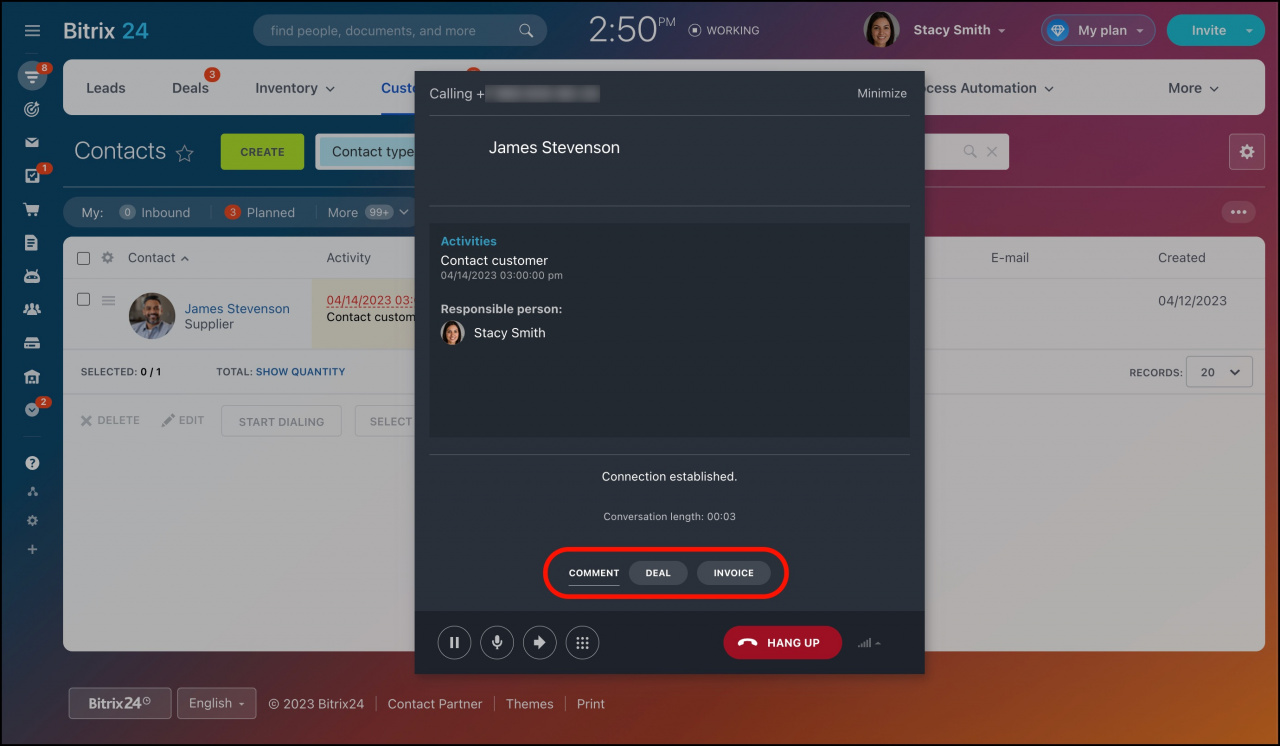1280x746 pixels.
Task: Click the Stacy Smith profile avatar
Action: [881, 30]
